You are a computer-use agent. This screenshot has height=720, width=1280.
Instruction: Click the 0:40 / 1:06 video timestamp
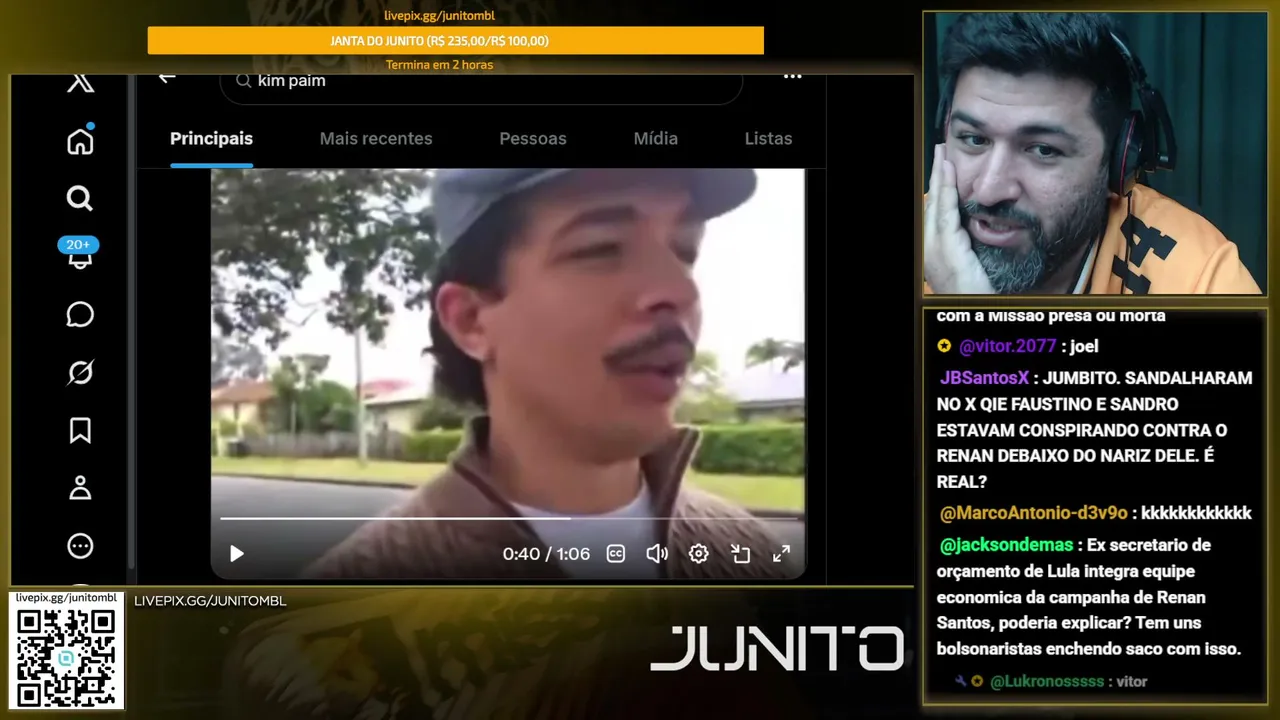pyautogui.click(x=546, y=554)
